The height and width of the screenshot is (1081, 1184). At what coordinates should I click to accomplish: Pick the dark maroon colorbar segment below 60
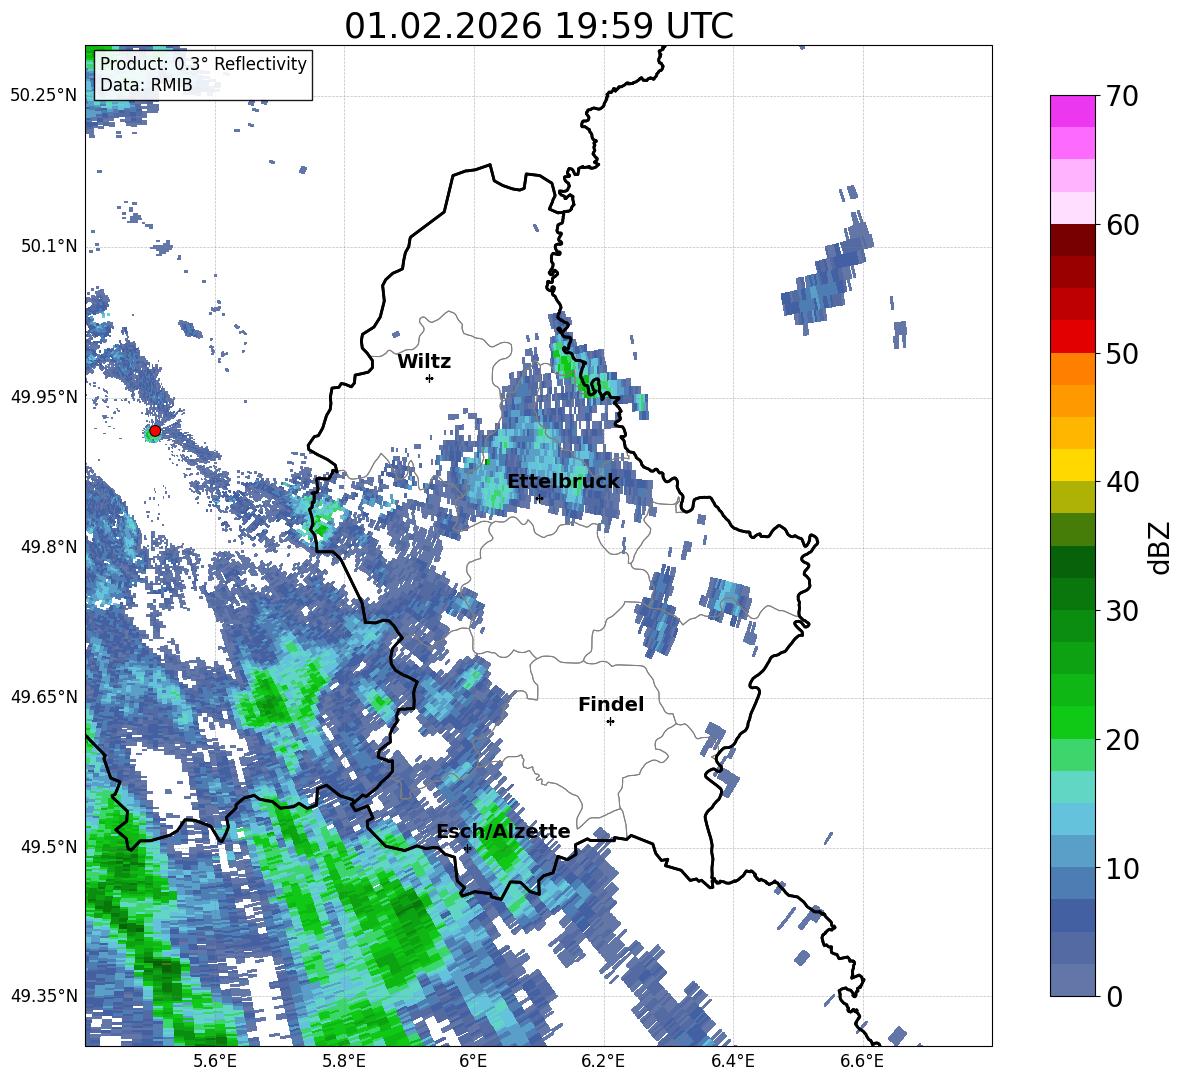pos(1072,240)
